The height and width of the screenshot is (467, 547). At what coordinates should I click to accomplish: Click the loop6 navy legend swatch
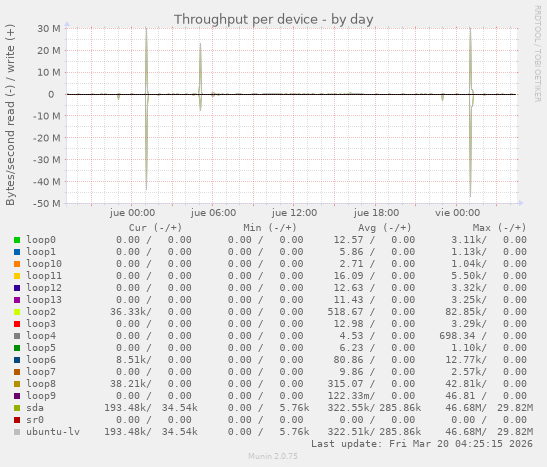coord(17,360)
